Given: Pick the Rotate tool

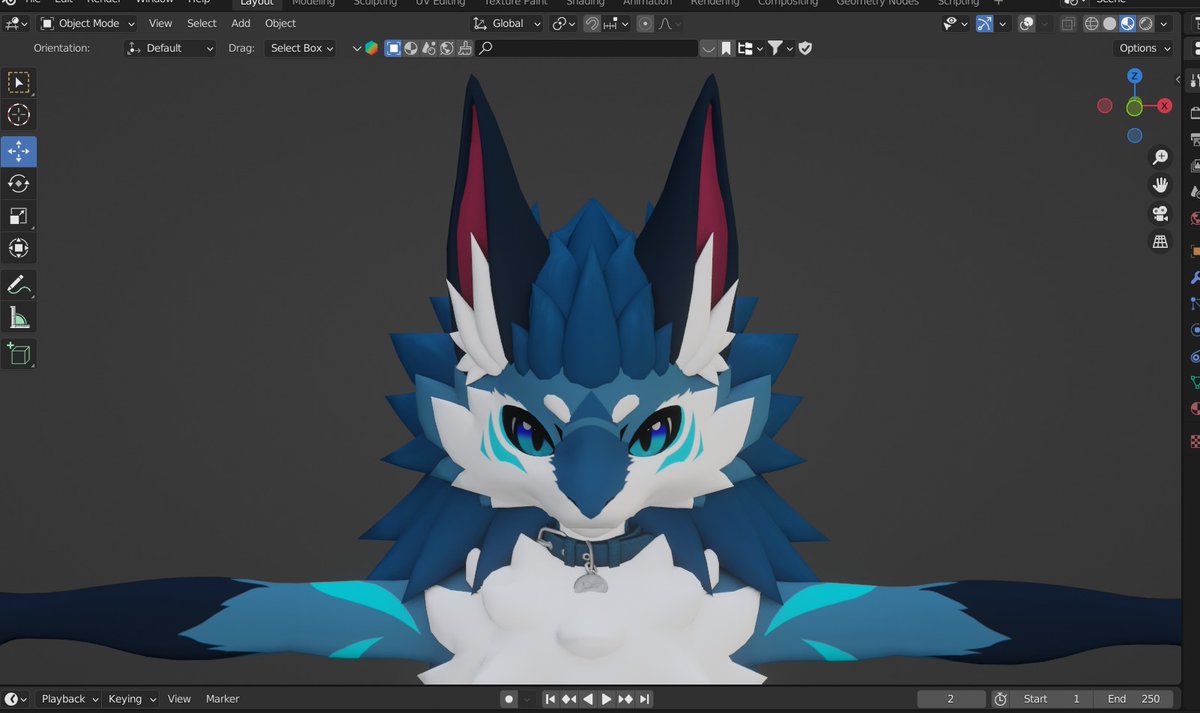Looking at the screenshot, I should [x=19, y=183].
